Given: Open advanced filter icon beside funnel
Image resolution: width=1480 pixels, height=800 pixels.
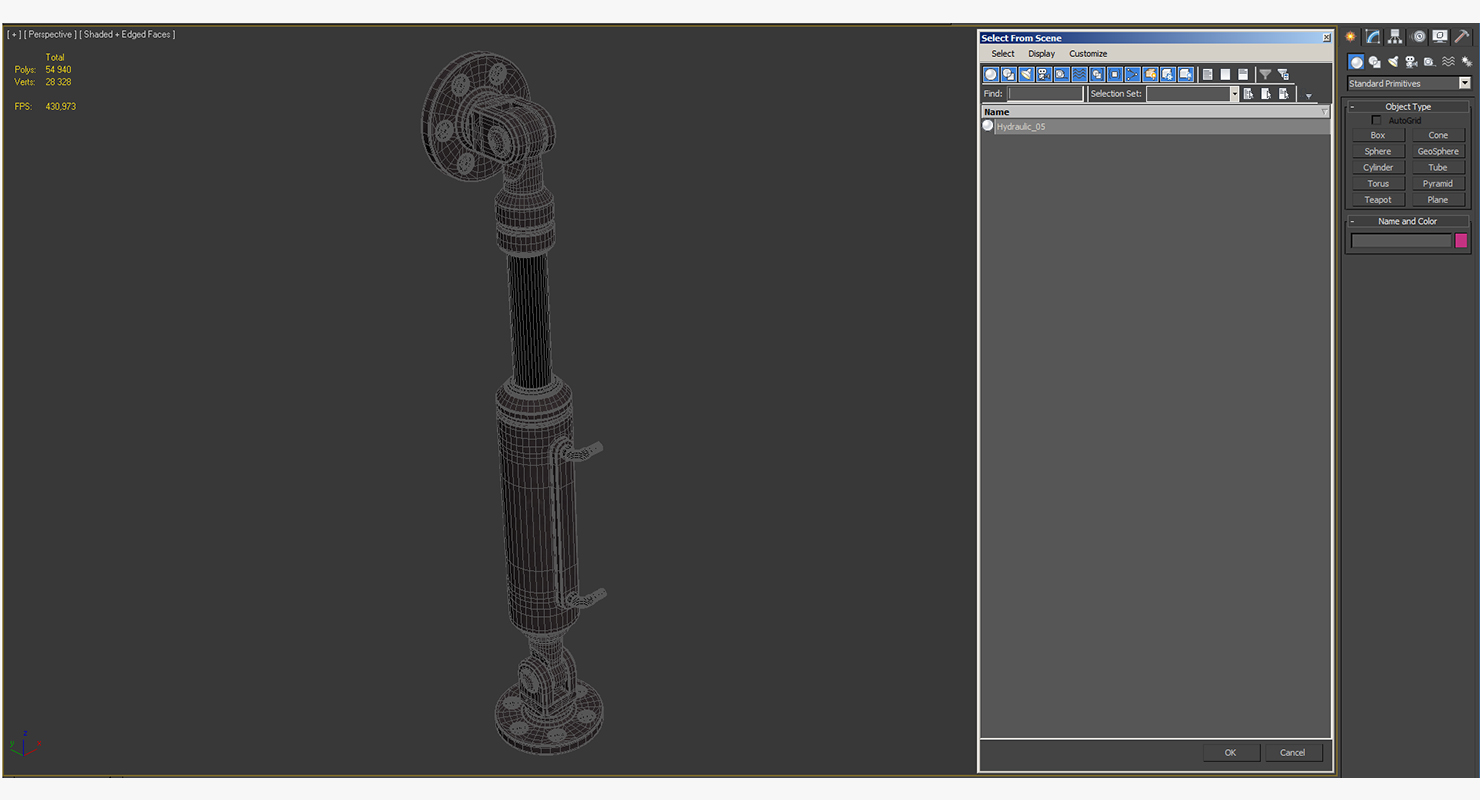Looking at the screenshot, I should (1283, 74).
